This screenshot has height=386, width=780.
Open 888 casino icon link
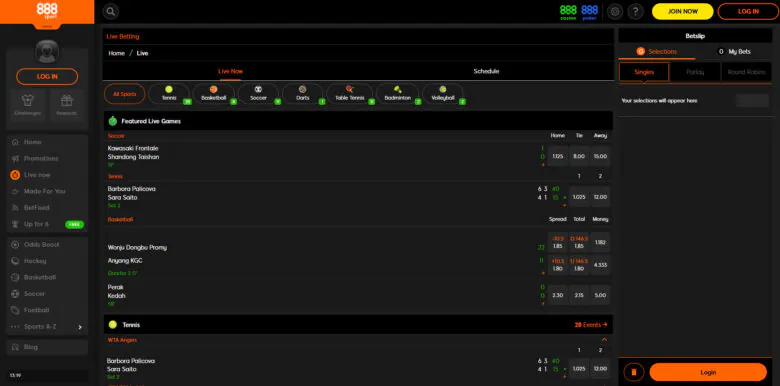click(x=568, y=11)
